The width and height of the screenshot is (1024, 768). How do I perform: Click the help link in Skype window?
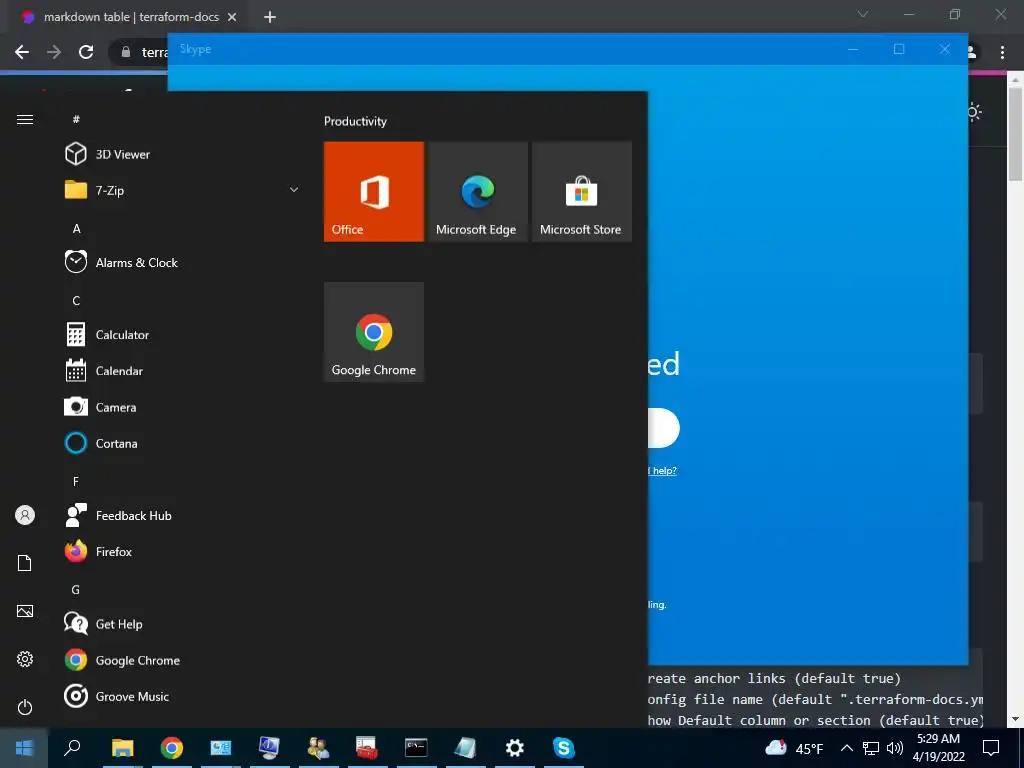(x=662, y=470)
